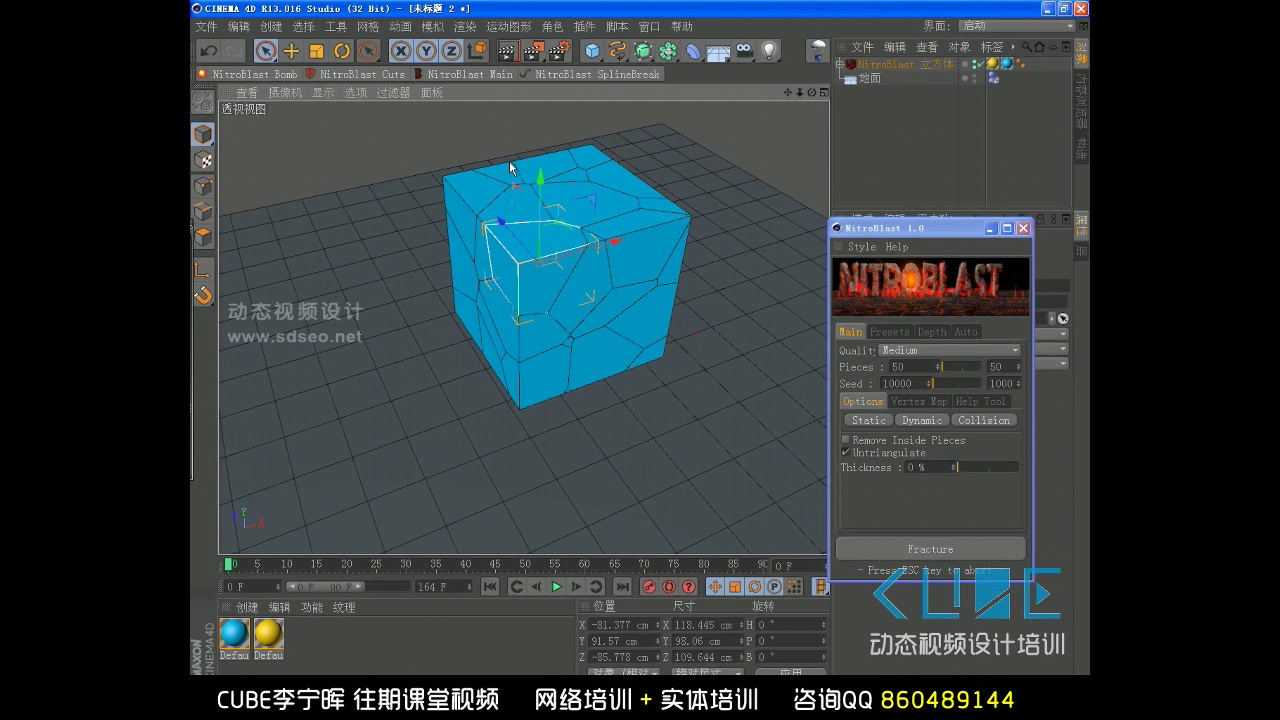
Task: Open the 插件 menu
Action: coord(585,27)
